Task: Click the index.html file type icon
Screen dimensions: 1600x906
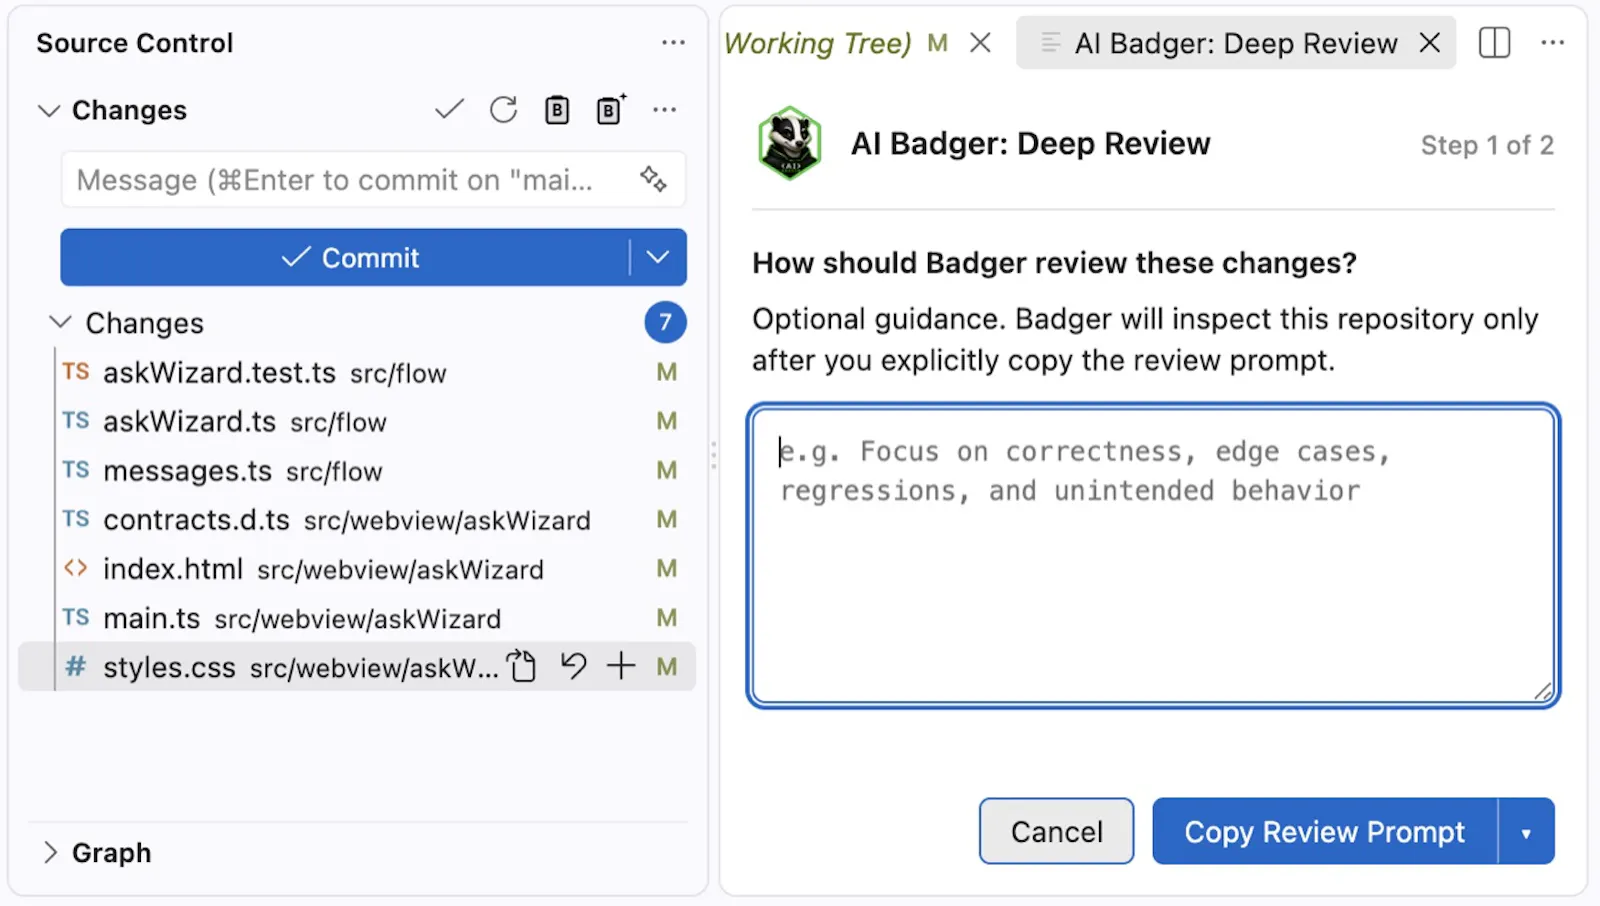Action: tap(75, 568)
